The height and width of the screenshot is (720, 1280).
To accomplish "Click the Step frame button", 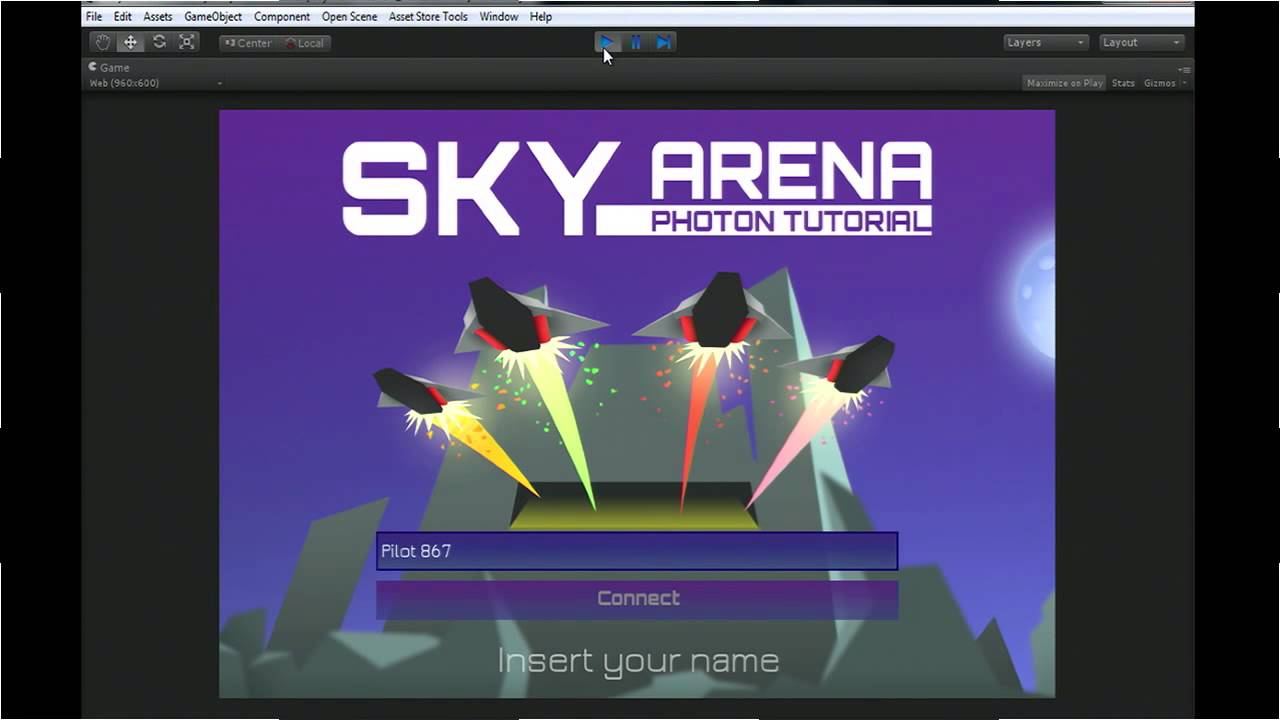I will pos(663,42).
